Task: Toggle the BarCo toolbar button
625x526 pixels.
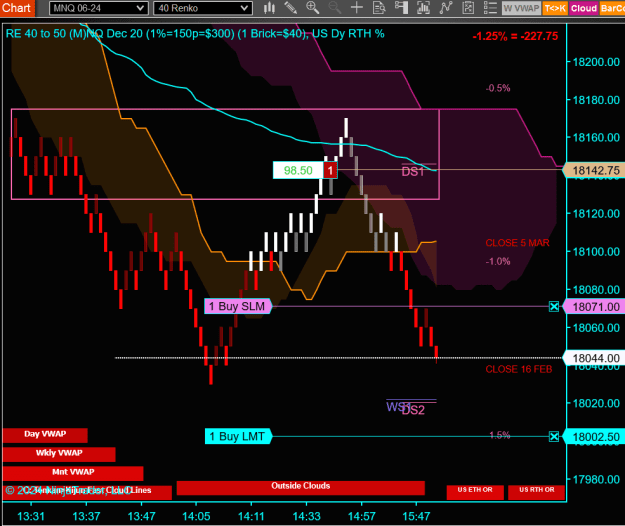Action: click(x=612, y=8)
